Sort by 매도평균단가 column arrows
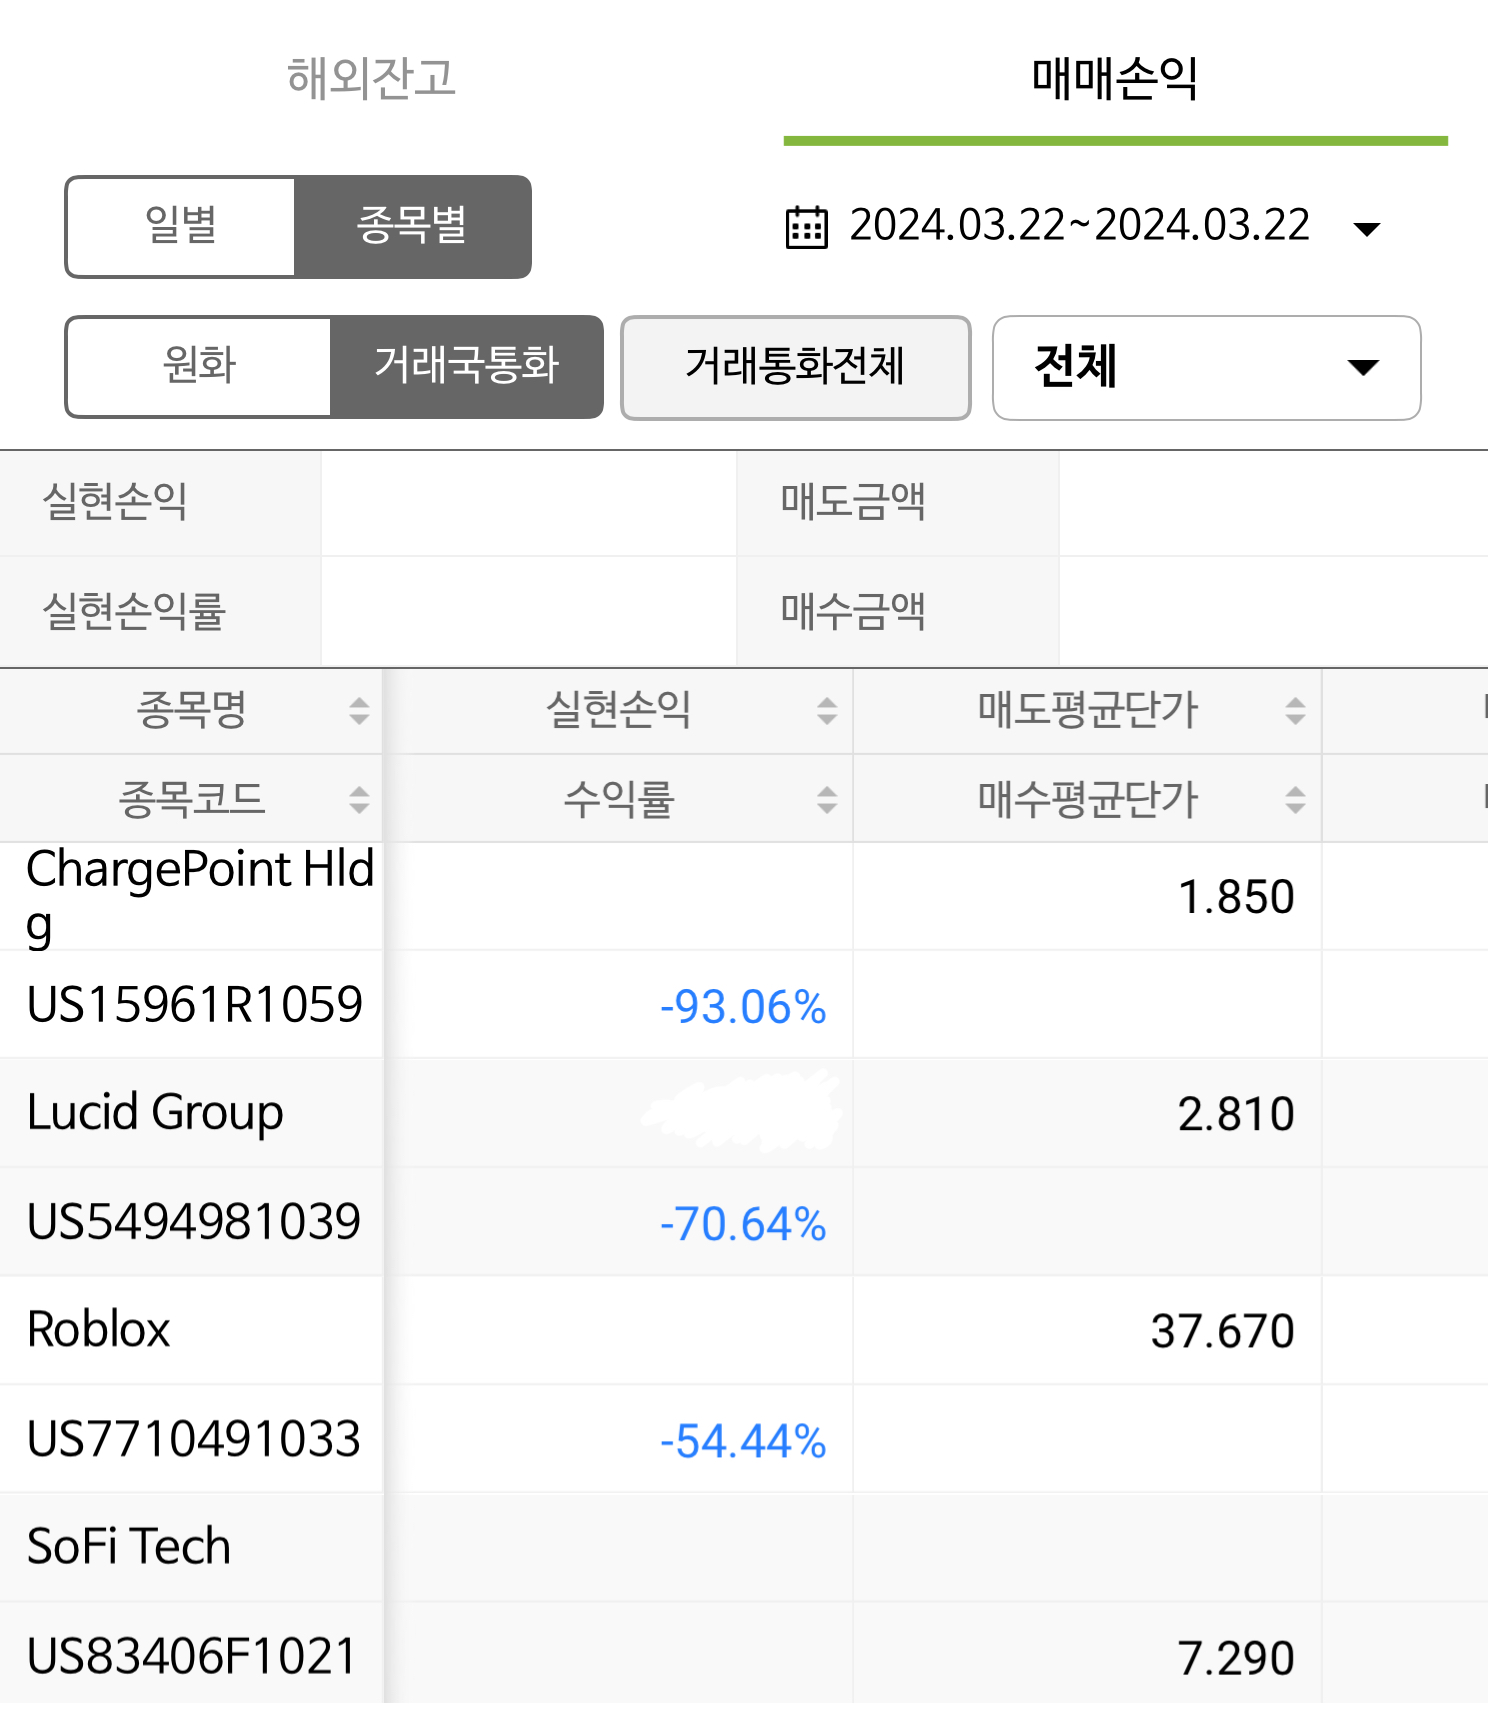This screenshot has height=1713, width=1488. (x=1295, y=711)
